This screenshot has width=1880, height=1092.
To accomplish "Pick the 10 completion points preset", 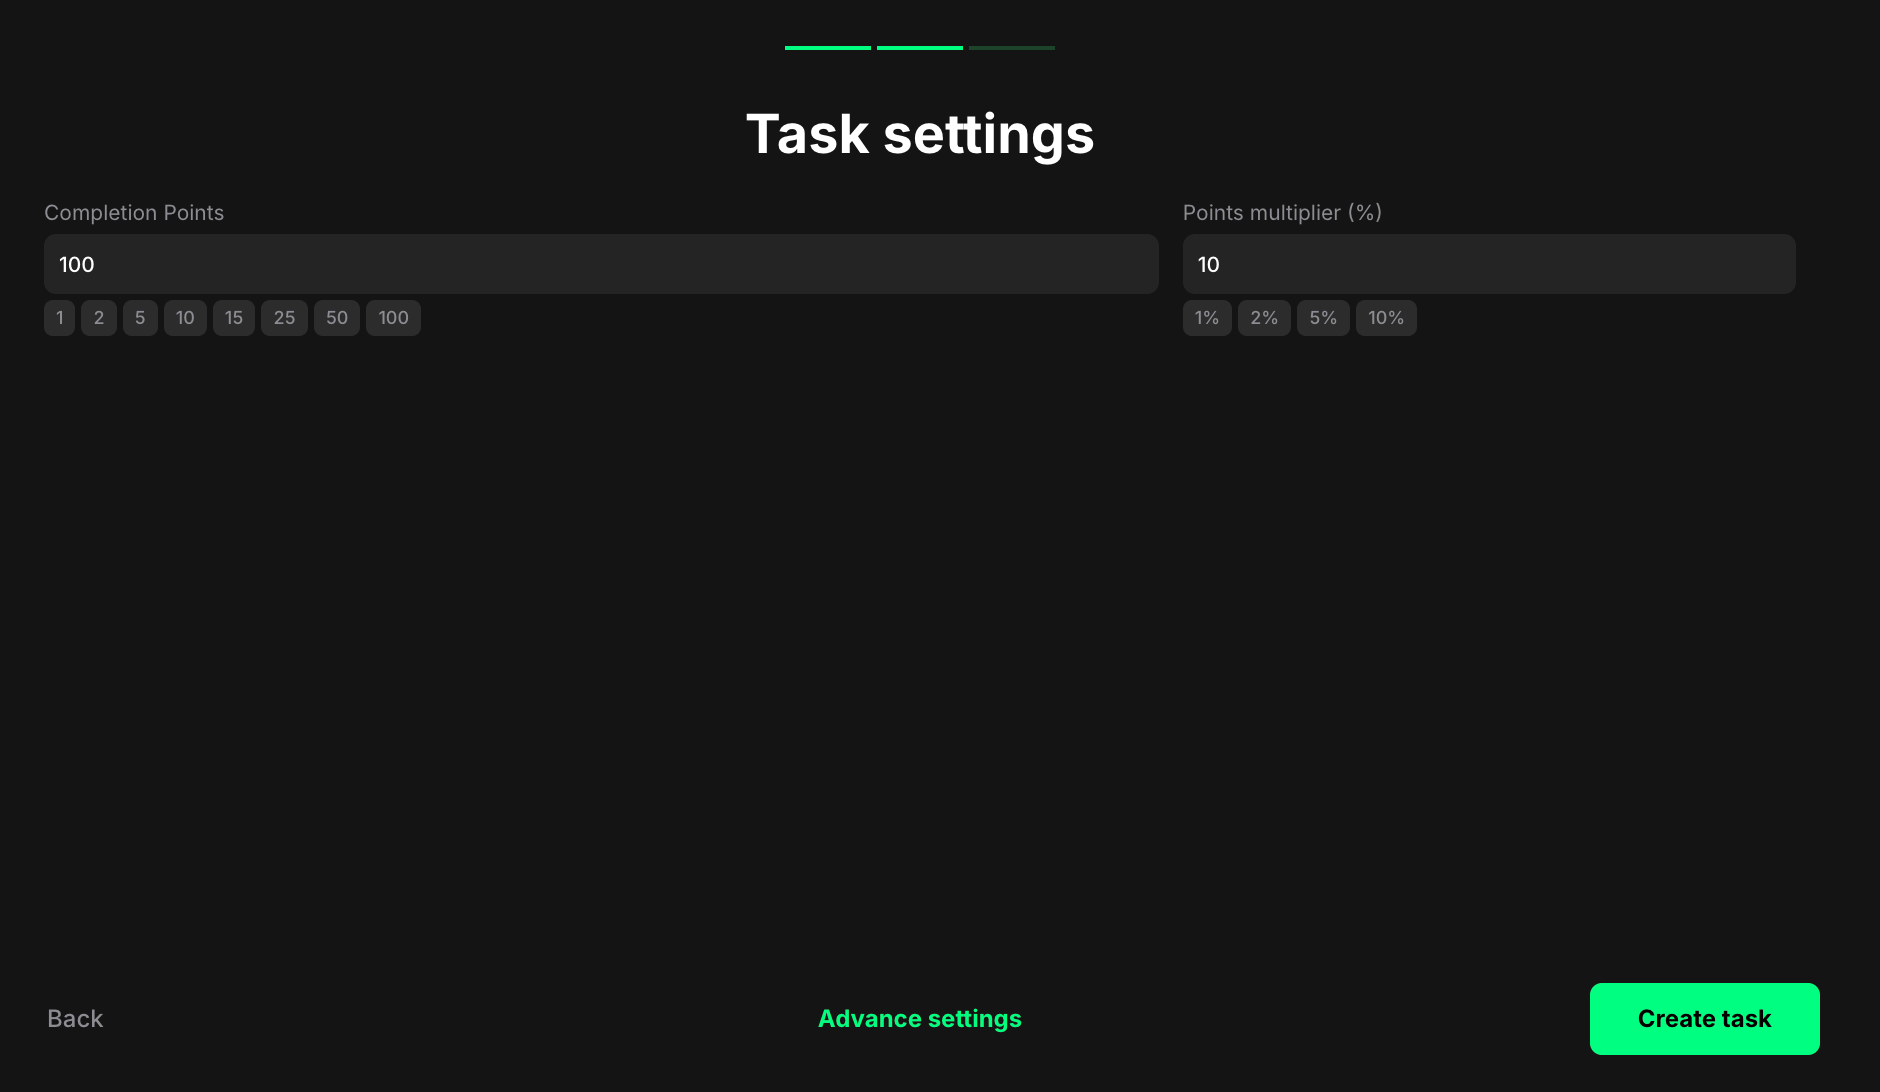I will click(x=185, y=318).
